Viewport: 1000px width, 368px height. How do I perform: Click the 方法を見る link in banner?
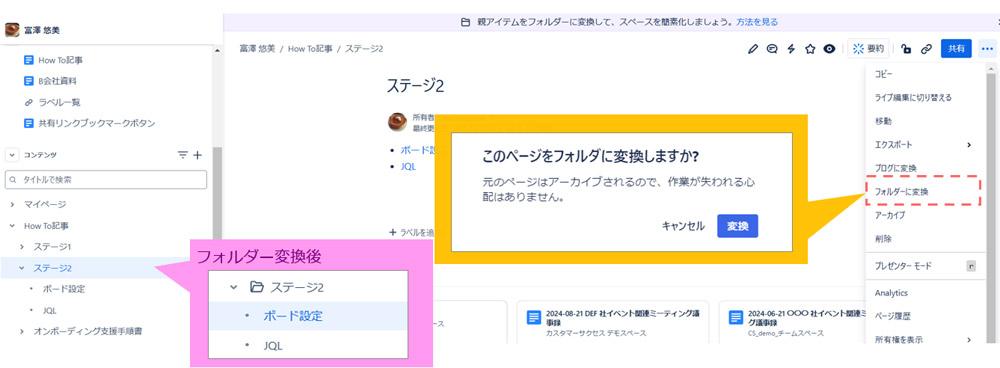(757, 22)
